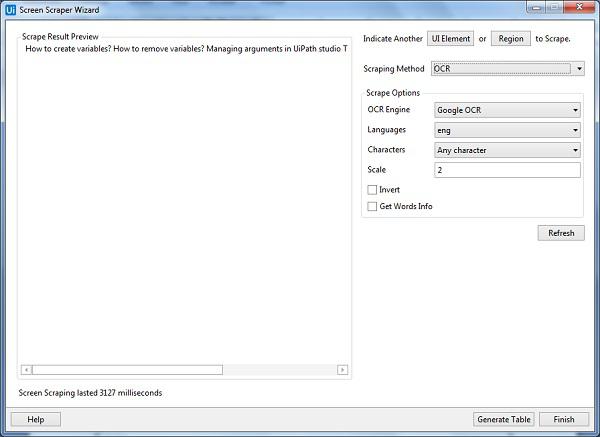This screenshot has height=437, width=600.
Task: Click the horizontal scrollbar thumb in preview
Action: click(127, 370)
